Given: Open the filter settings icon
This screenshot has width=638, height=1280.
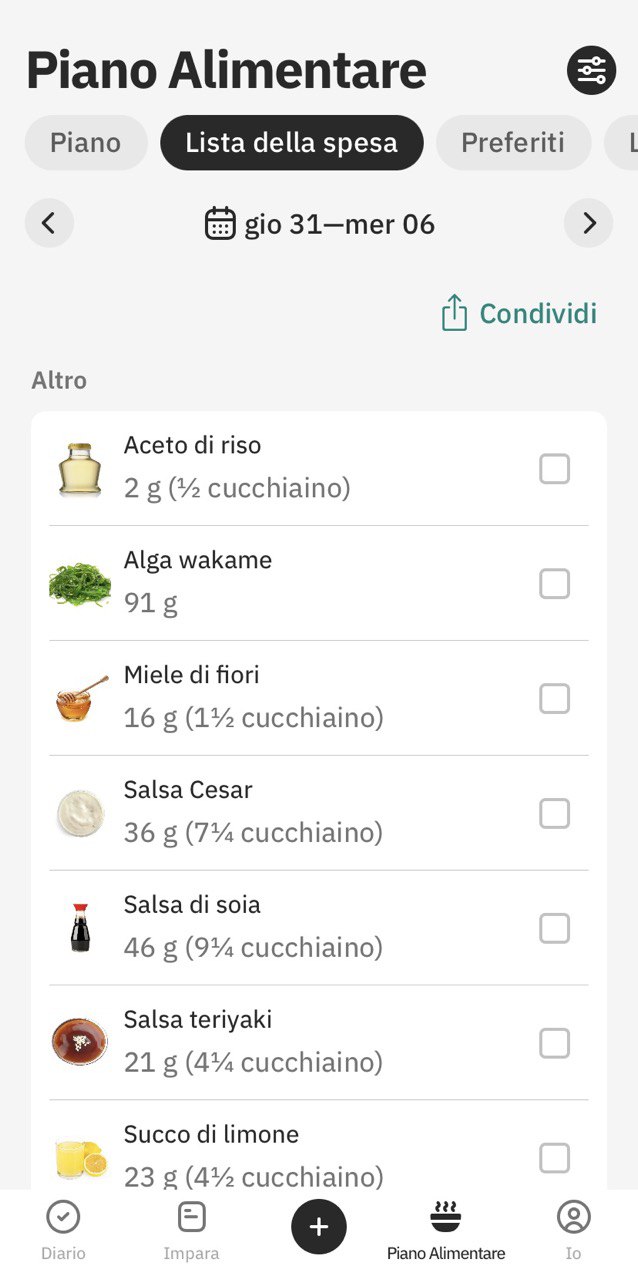Looking at the screenshot, I should 591,70.
